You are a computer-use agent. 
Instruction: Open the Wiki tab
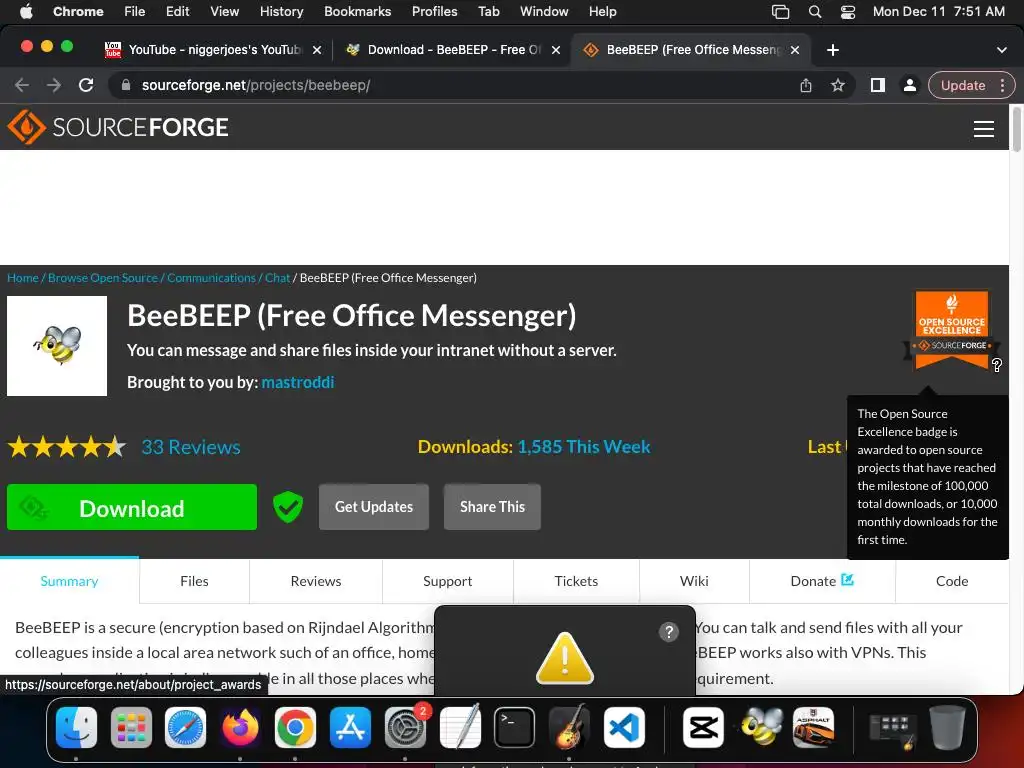pyautogui.click(x=694, y=581)
